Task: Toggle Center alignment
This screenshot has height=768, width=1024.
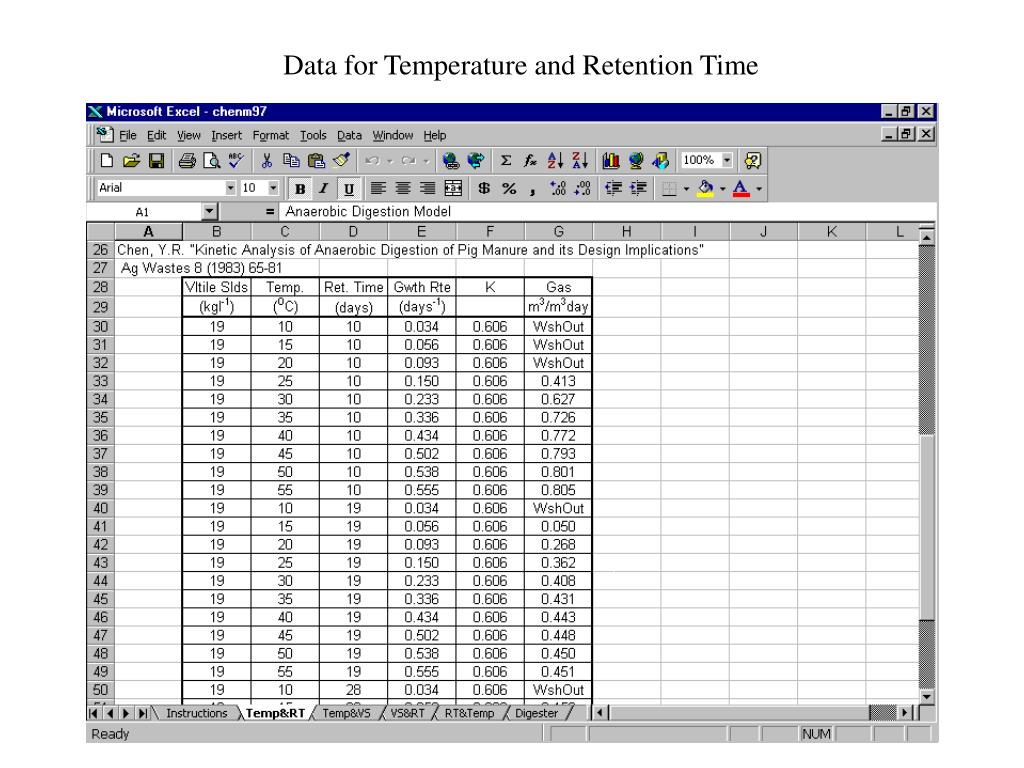Action: pos(403,189)
